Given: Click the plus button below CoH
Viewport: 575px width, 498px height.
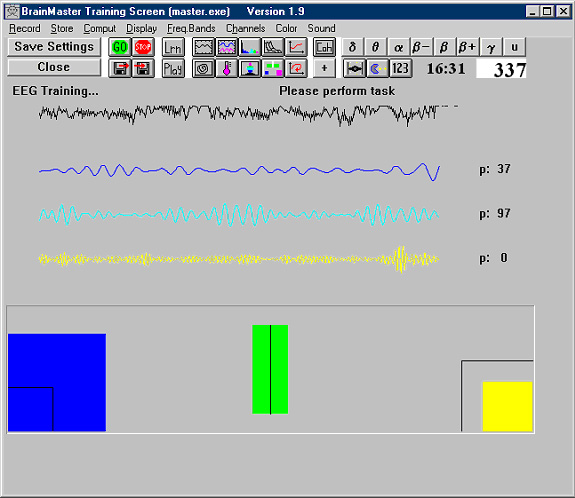Looking at the screenshot, I should tap(324, 68).
